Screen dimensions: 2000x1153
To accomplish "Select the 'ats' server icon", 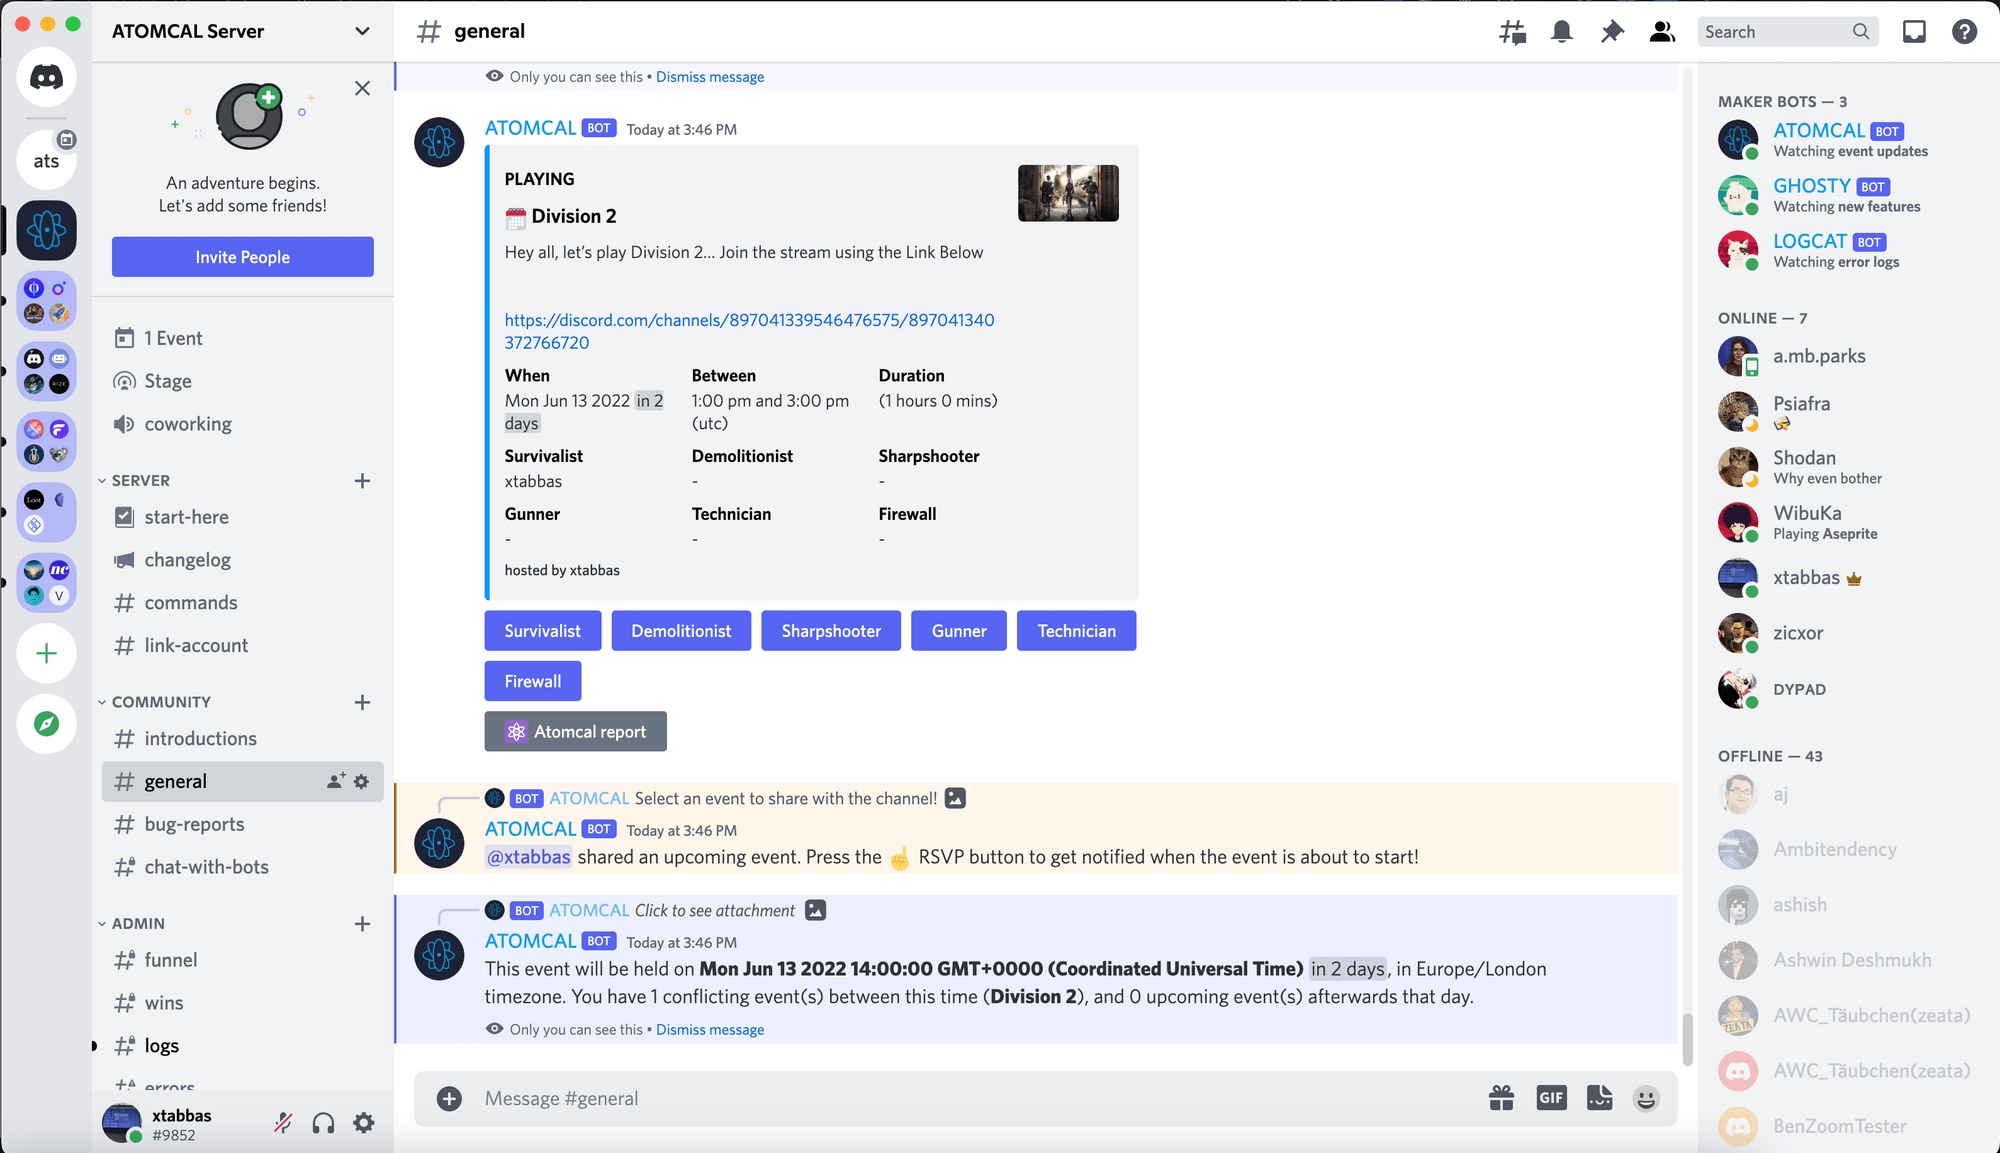I will [46, 160].
